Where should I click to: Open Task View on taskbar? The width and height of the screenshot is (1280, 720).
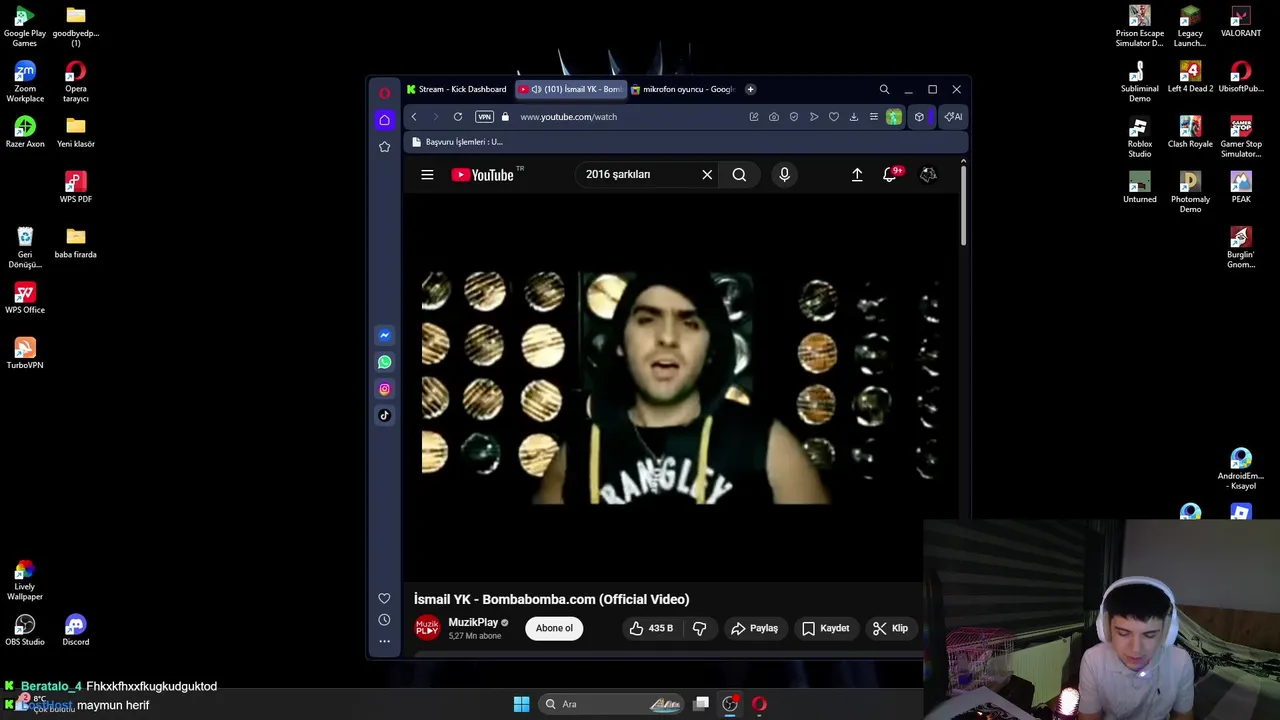pos(702,704)
